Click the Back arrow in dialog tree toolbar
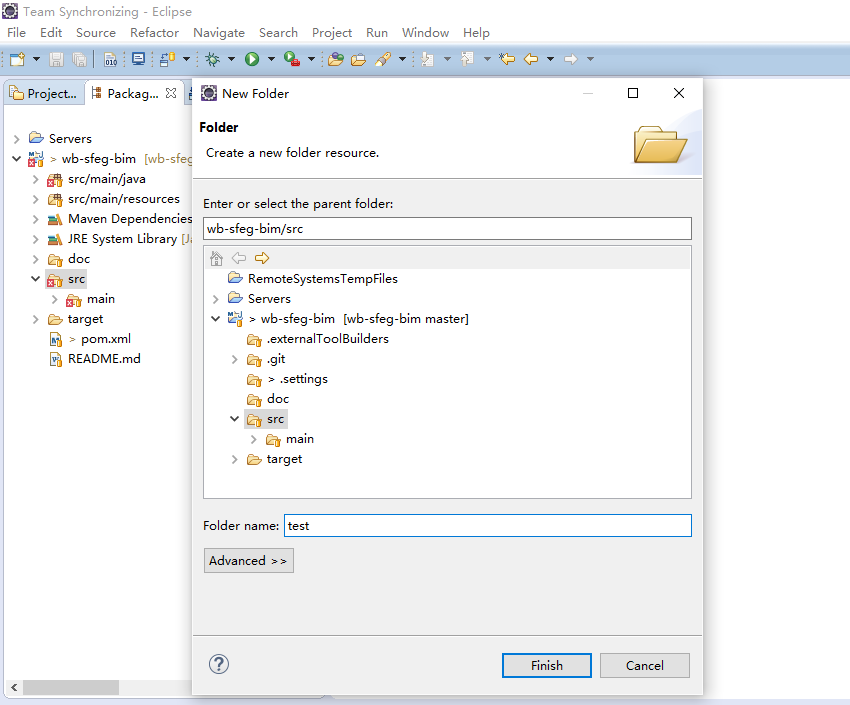The height and width of the screenshot is (705, 850). click(x=239, y=258)
